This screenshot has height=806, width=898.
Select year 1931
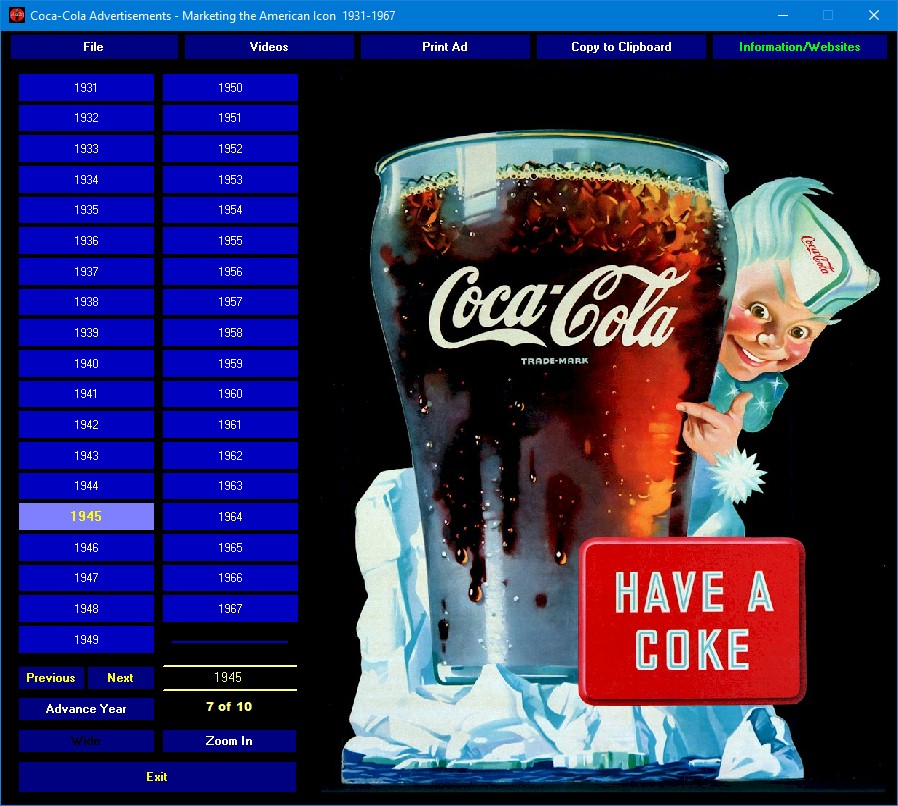click(86, 88)
